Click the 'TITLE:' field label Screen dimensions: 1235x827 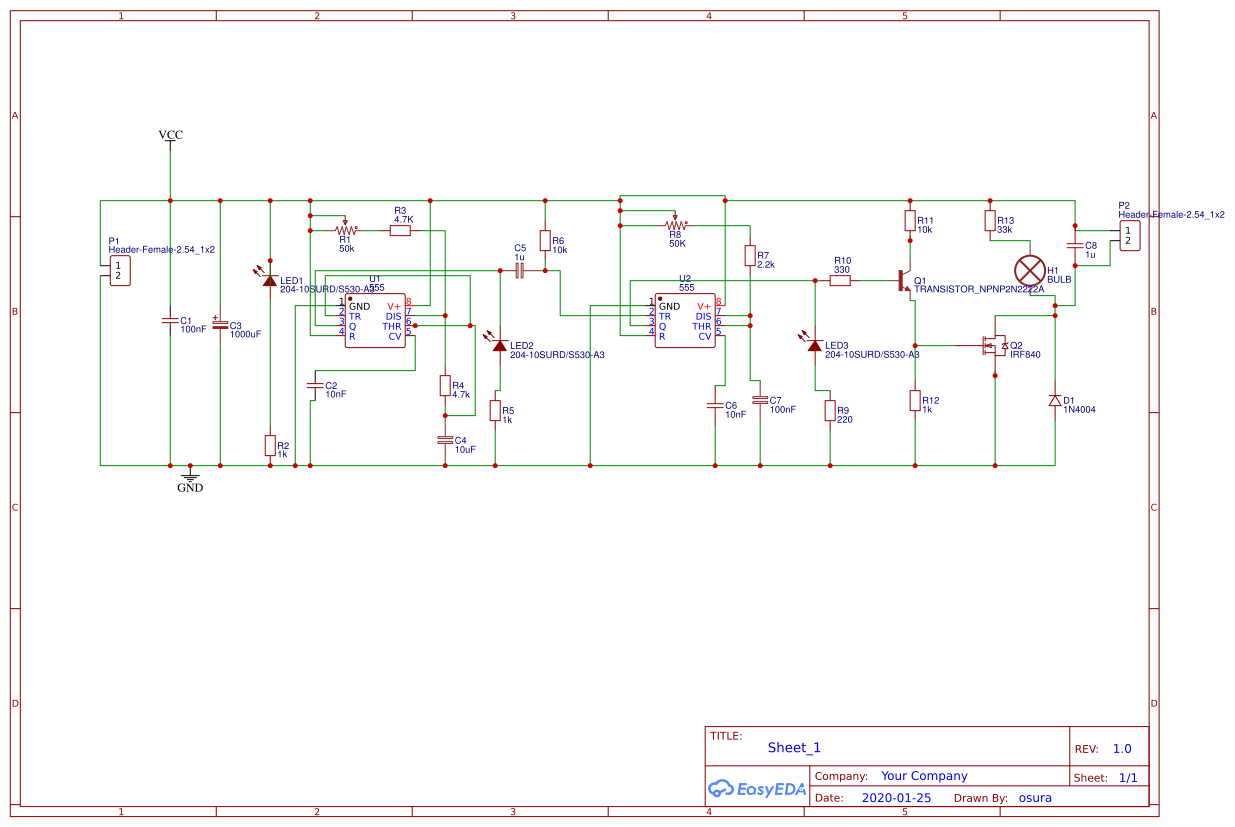(726, 736)
